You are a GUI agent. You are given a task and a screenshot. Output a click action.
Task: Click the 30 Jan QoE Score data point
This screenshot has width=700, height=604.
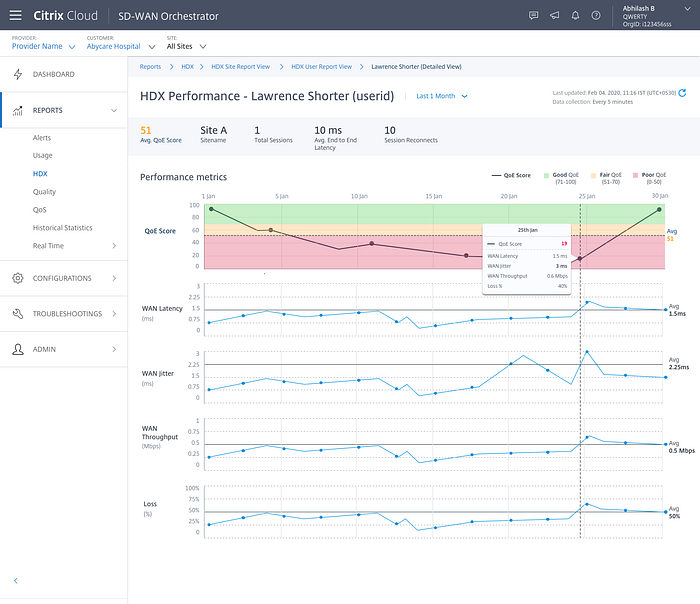click(659, 209)
